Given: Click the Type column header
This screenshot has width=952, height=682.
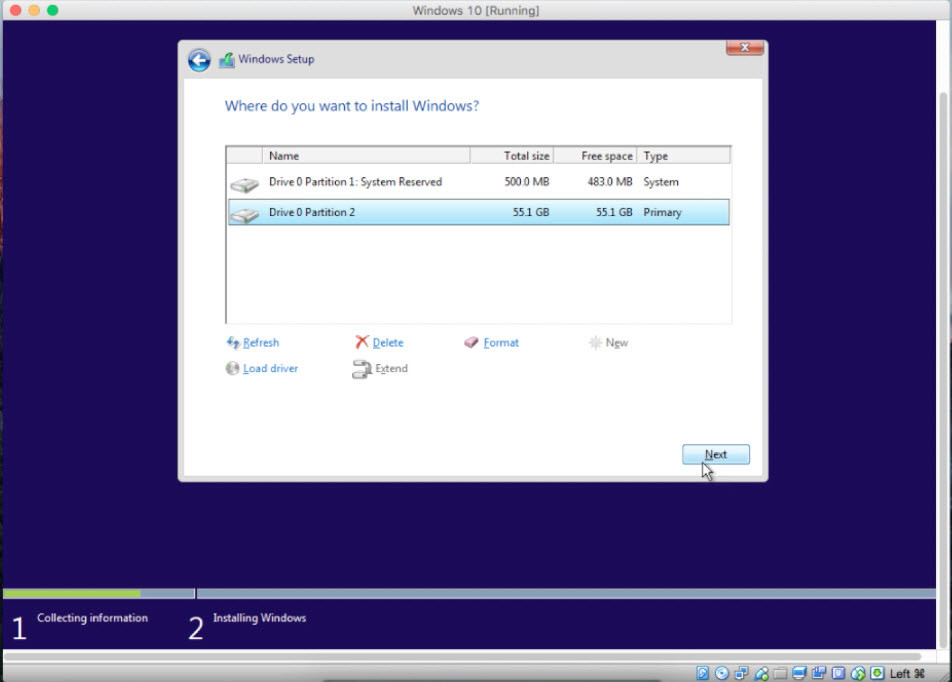Looking at the screenshot, I should pos(684,155).
